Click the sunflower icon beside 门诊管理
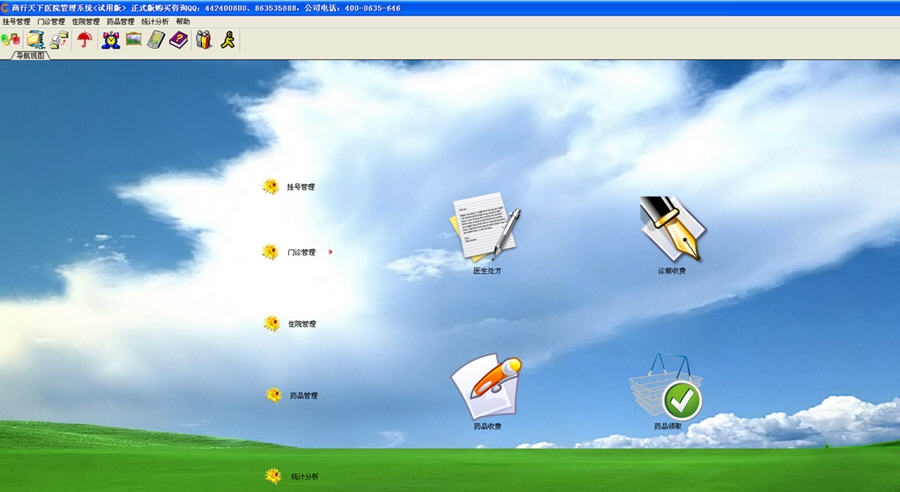Viewport: 900px width, 492px height. 270,252
